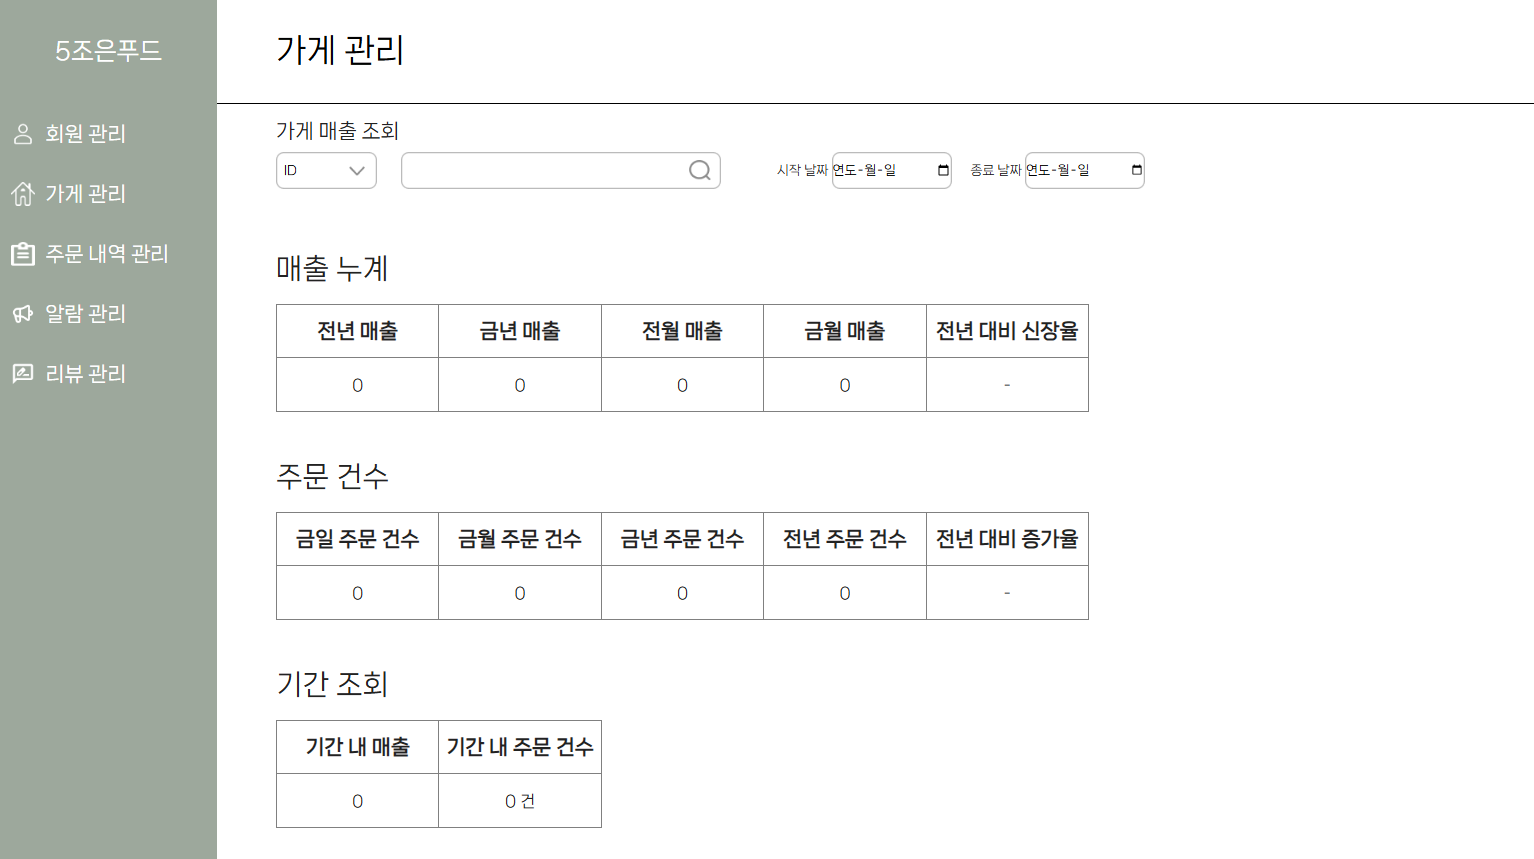The image size is (1534, 859).
Task: Click the 5조은푸드 logo text
Action: [108, 51]
